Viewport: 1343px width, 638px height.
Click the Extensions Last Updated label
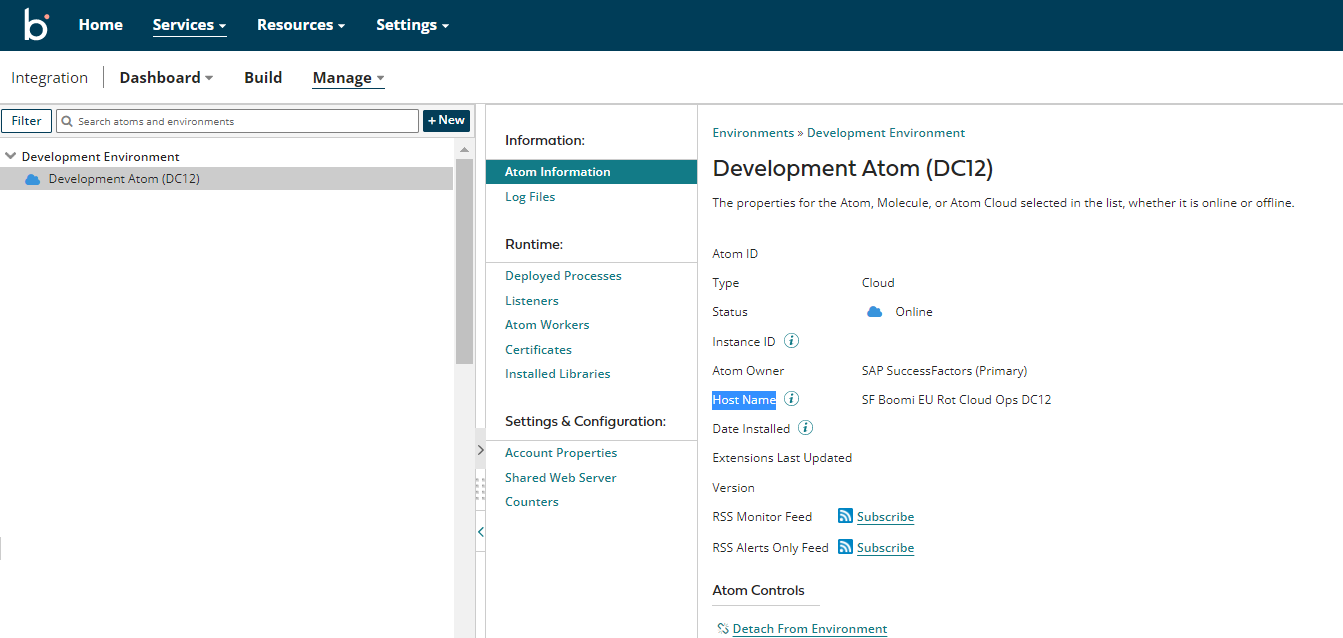coord(782,458)
